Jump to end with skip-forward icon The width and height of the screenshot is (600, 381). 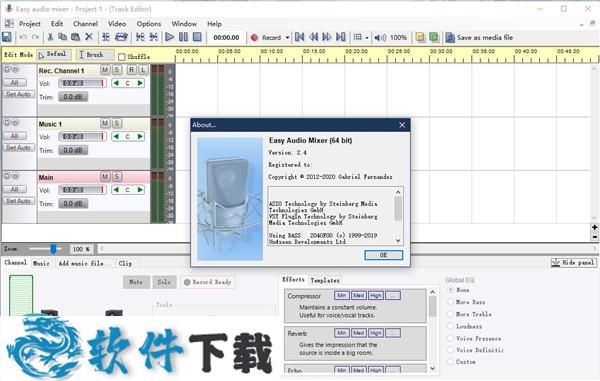pos(341,37)
